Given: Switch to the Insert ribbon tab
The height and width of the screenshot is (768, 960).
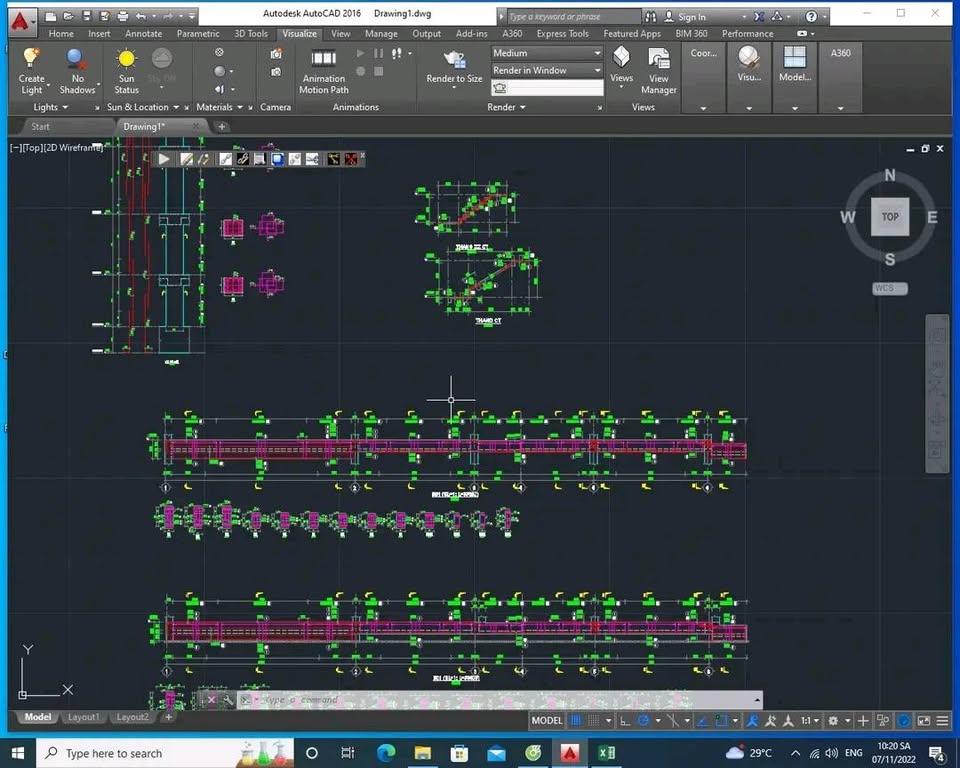Looking at the screenshot, I should (99, 34).
